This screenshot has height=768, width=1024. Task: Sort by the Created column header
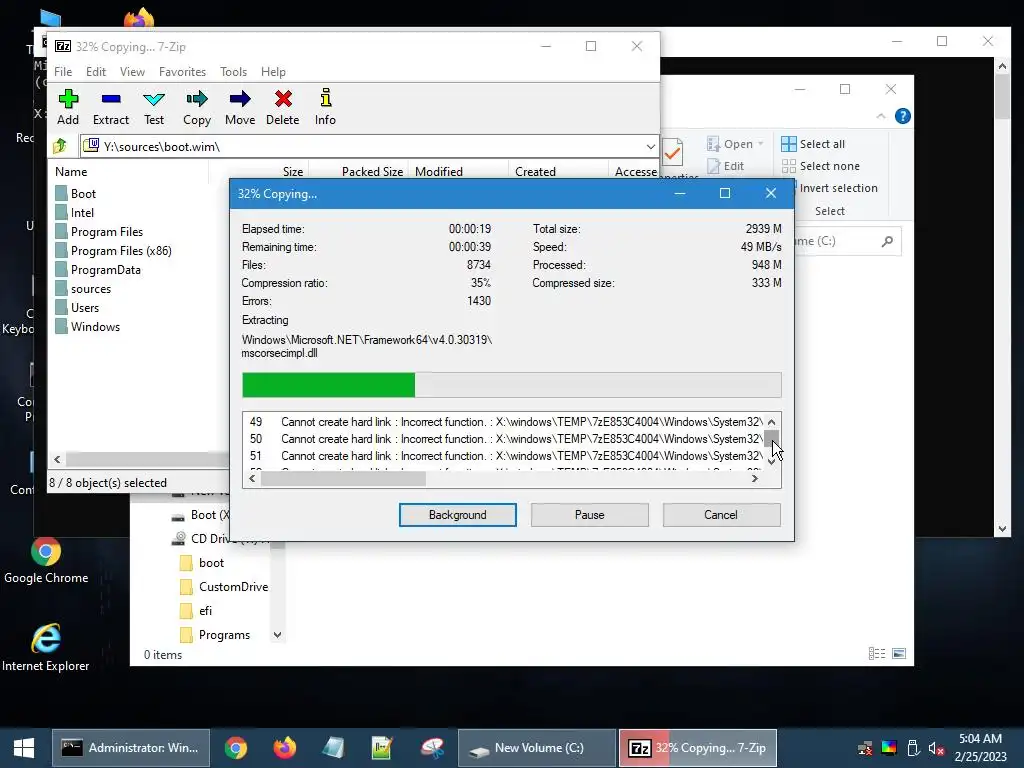pos(536,172)
